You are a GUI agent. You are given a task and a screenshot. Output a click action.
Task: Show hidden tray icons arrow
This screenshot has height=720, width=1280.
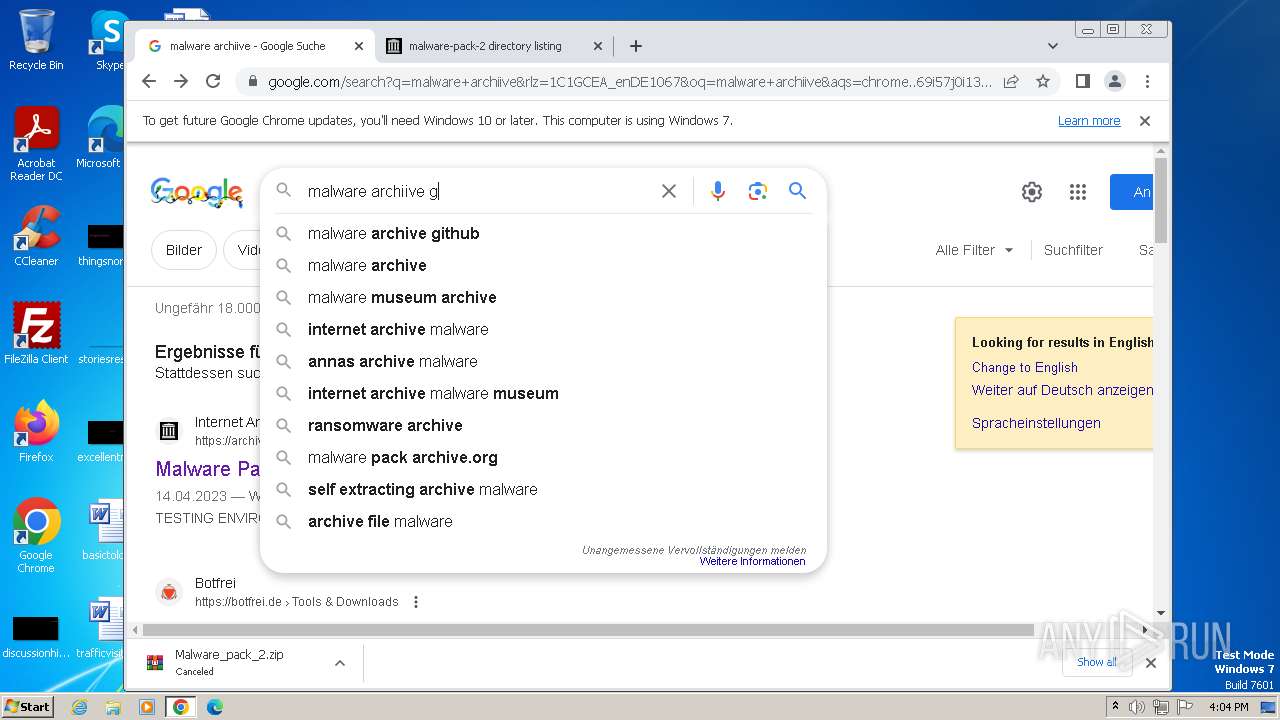tap(1115, 706)
